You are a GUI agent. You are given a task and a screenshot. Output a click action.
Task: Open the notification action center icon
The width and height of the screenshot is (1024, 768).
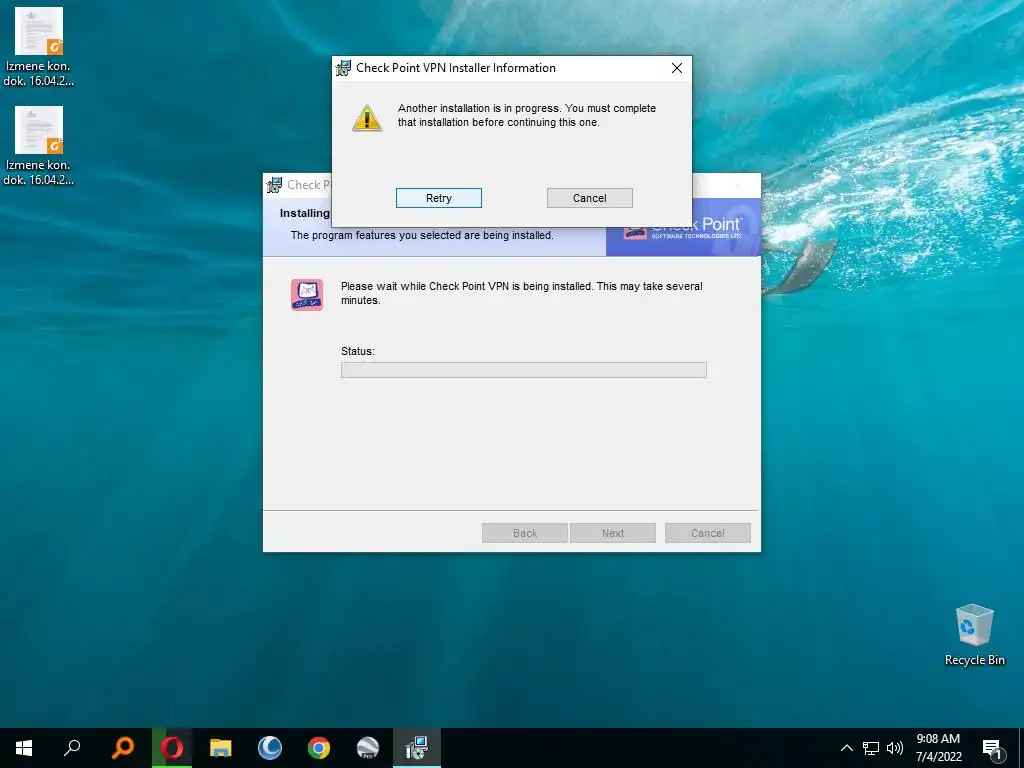(x=992, y=748)
